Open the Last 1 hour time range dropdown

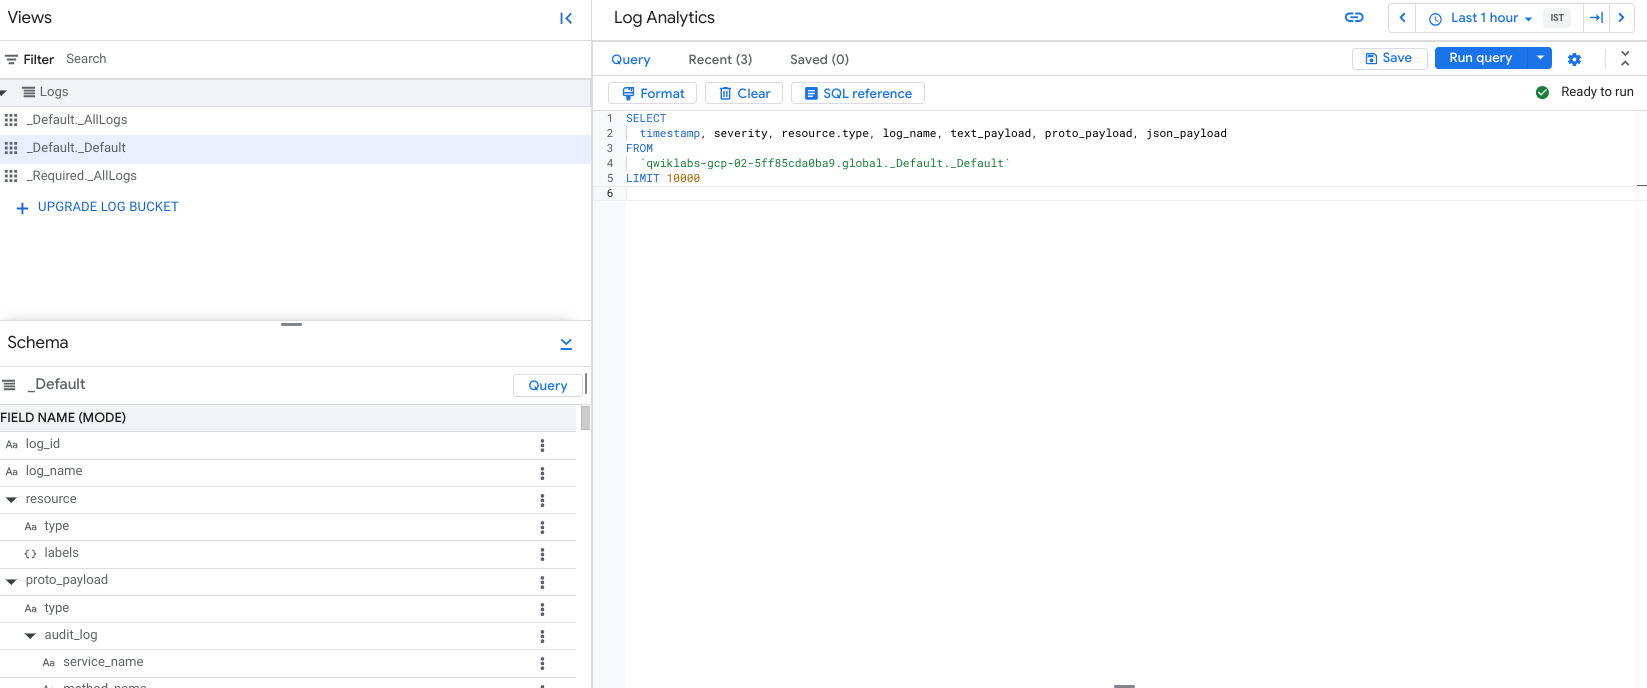pyautogui.click(x=1479, y=18)
